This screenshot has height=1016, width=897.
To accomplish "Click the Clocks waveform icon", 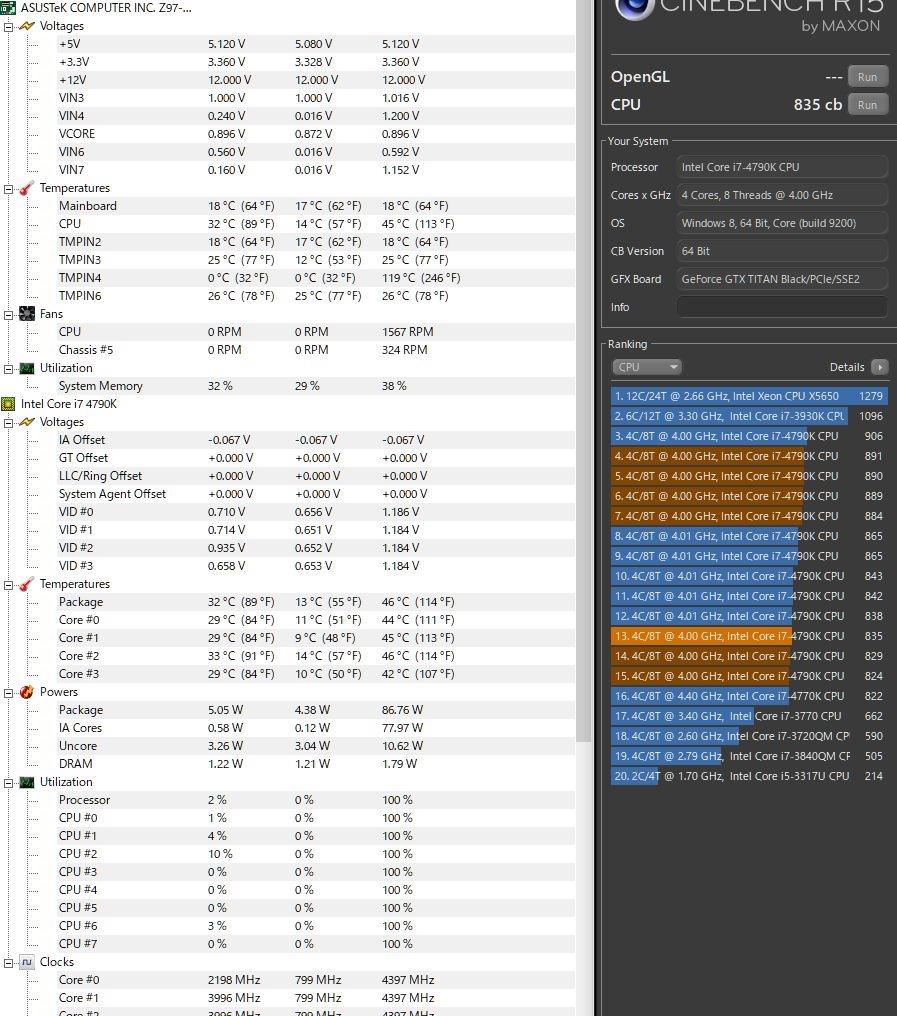I will [27, 962].
